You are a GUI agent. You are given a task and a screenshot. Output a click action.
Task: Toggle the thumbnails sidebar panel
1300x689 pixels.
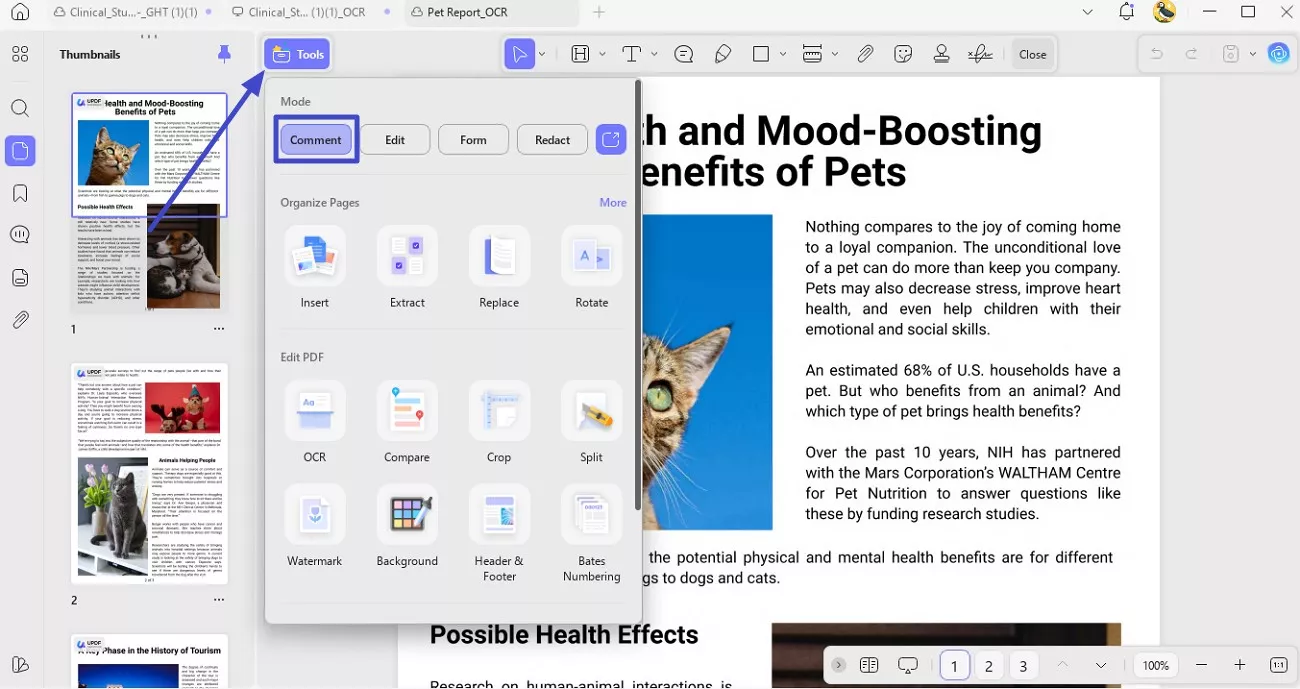[20, 151]
